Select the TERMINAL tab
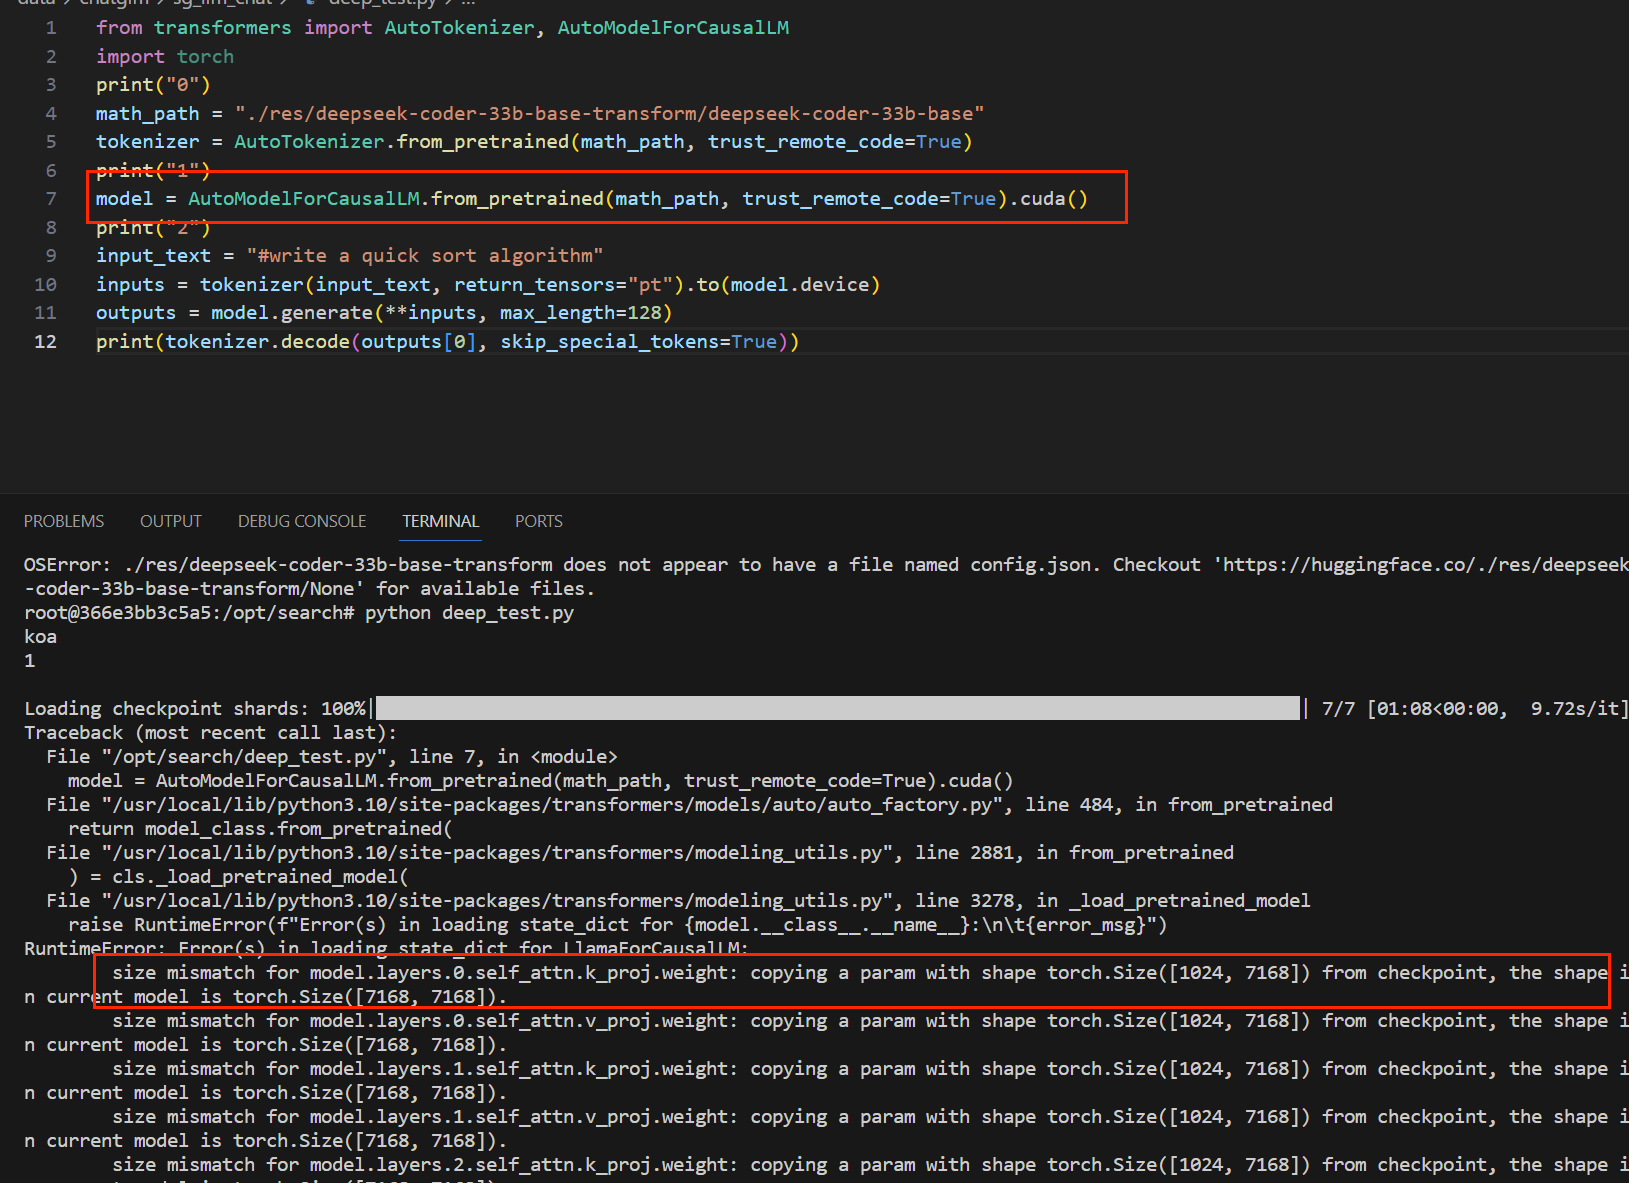This screenshot has height=1183, width=1629. [x=440, y=520]
